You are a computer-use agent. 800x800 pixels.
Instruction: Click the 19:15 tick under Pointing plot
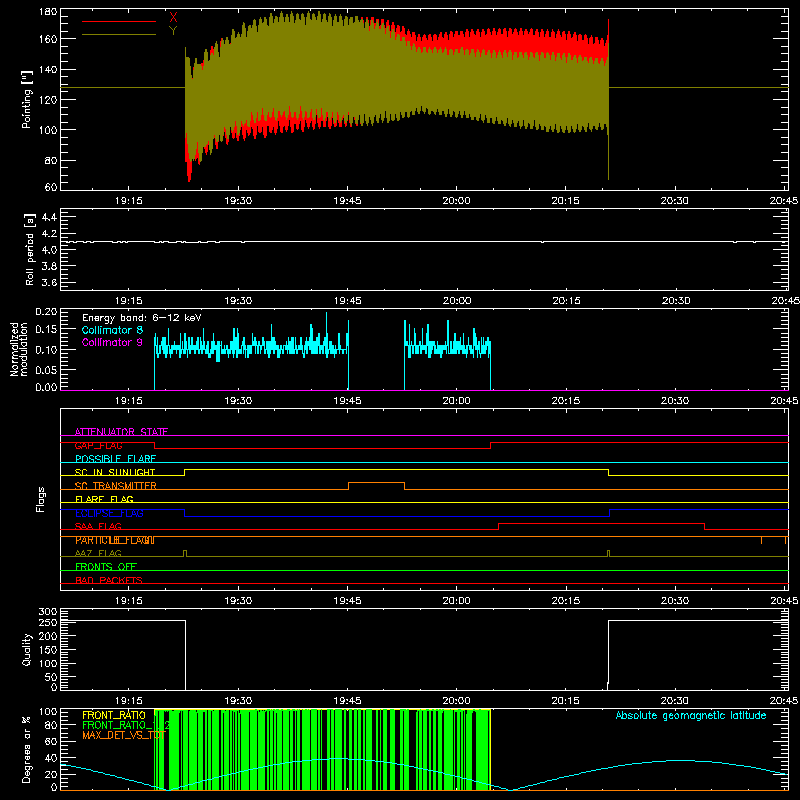tap(129, 201)
